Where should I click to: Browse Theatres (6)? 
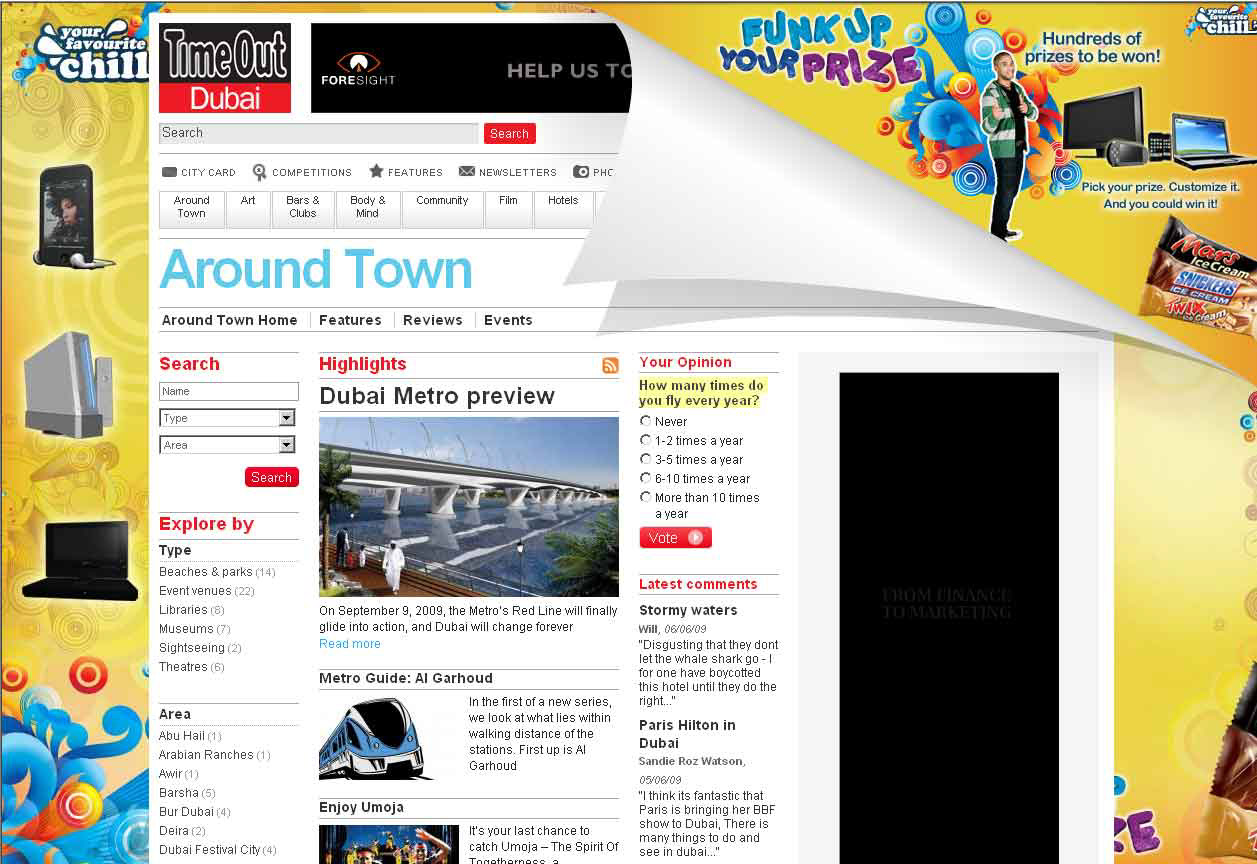[192, 667]
